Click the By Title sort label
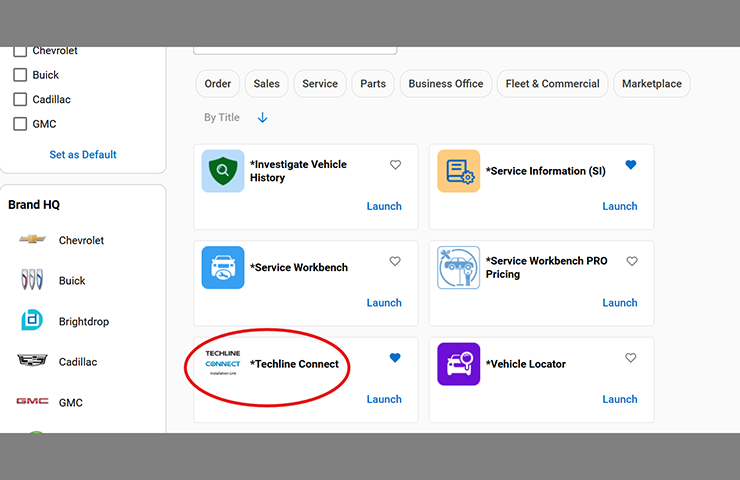Screen dimensions: 740x480 point(222,118)
